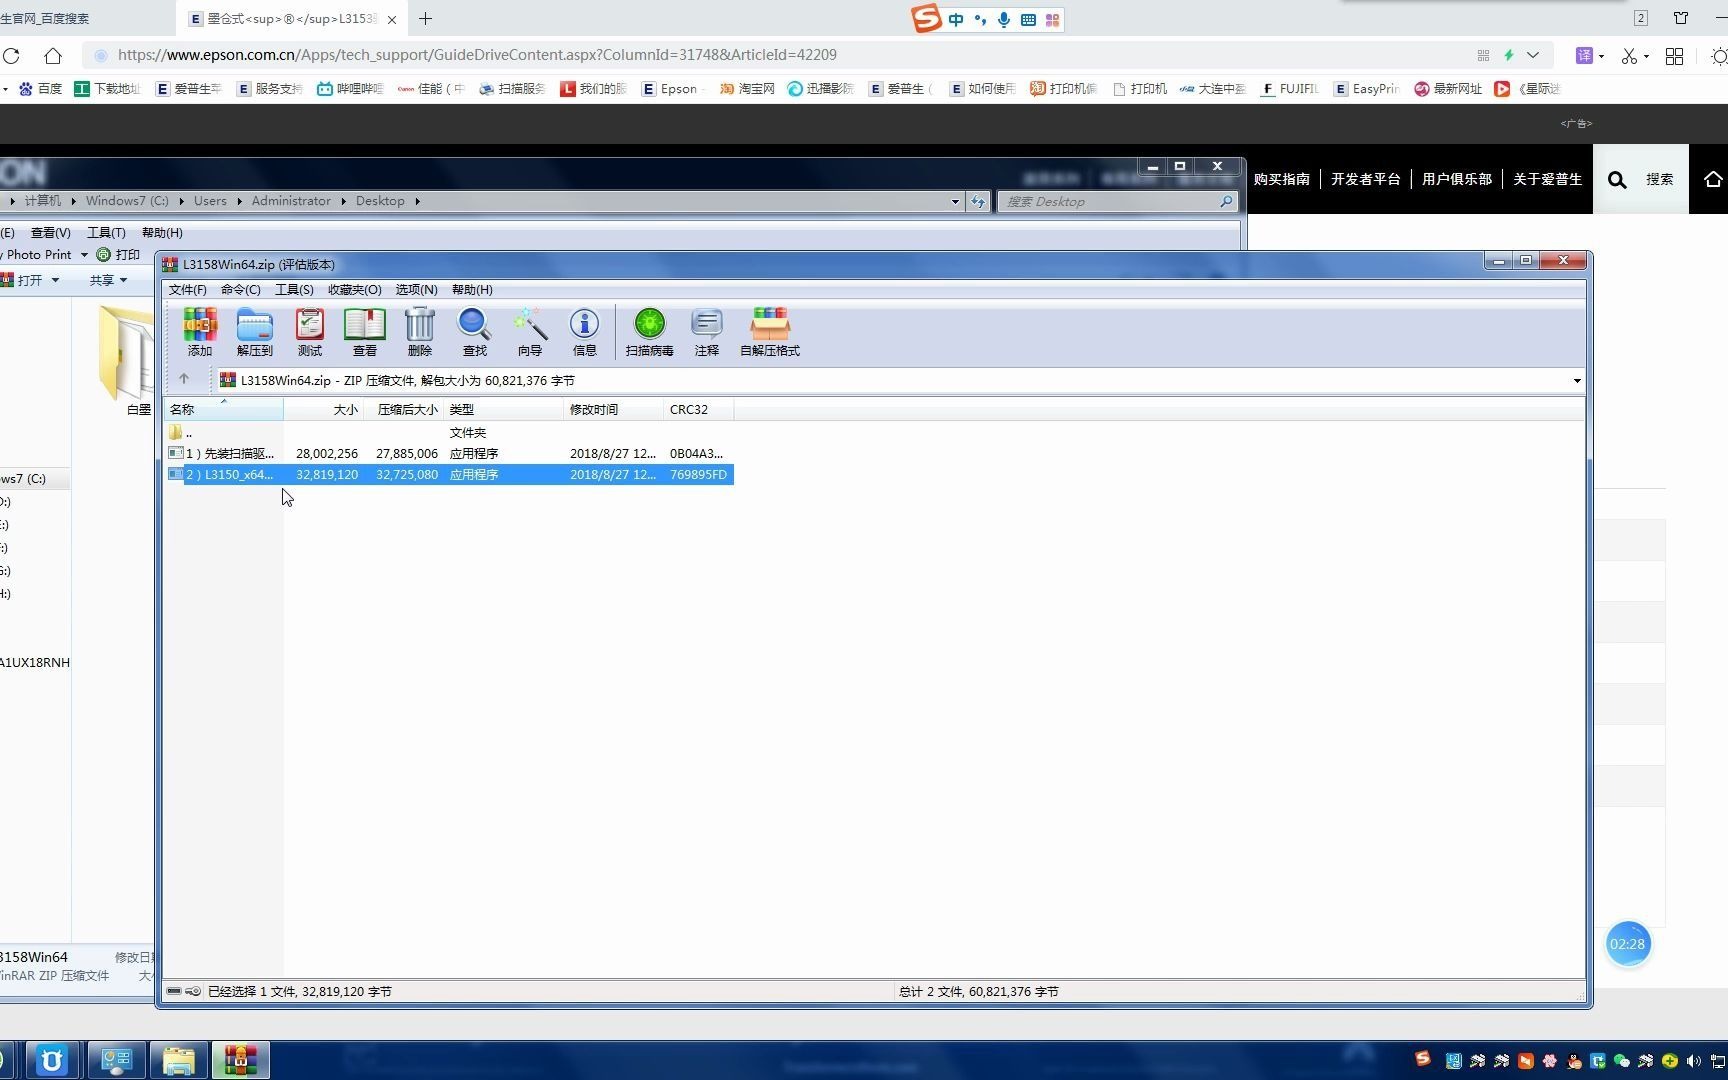1728x1080 pixels.
Task: Click the up-one-level arrow in WinRAR
Action: 184,379
